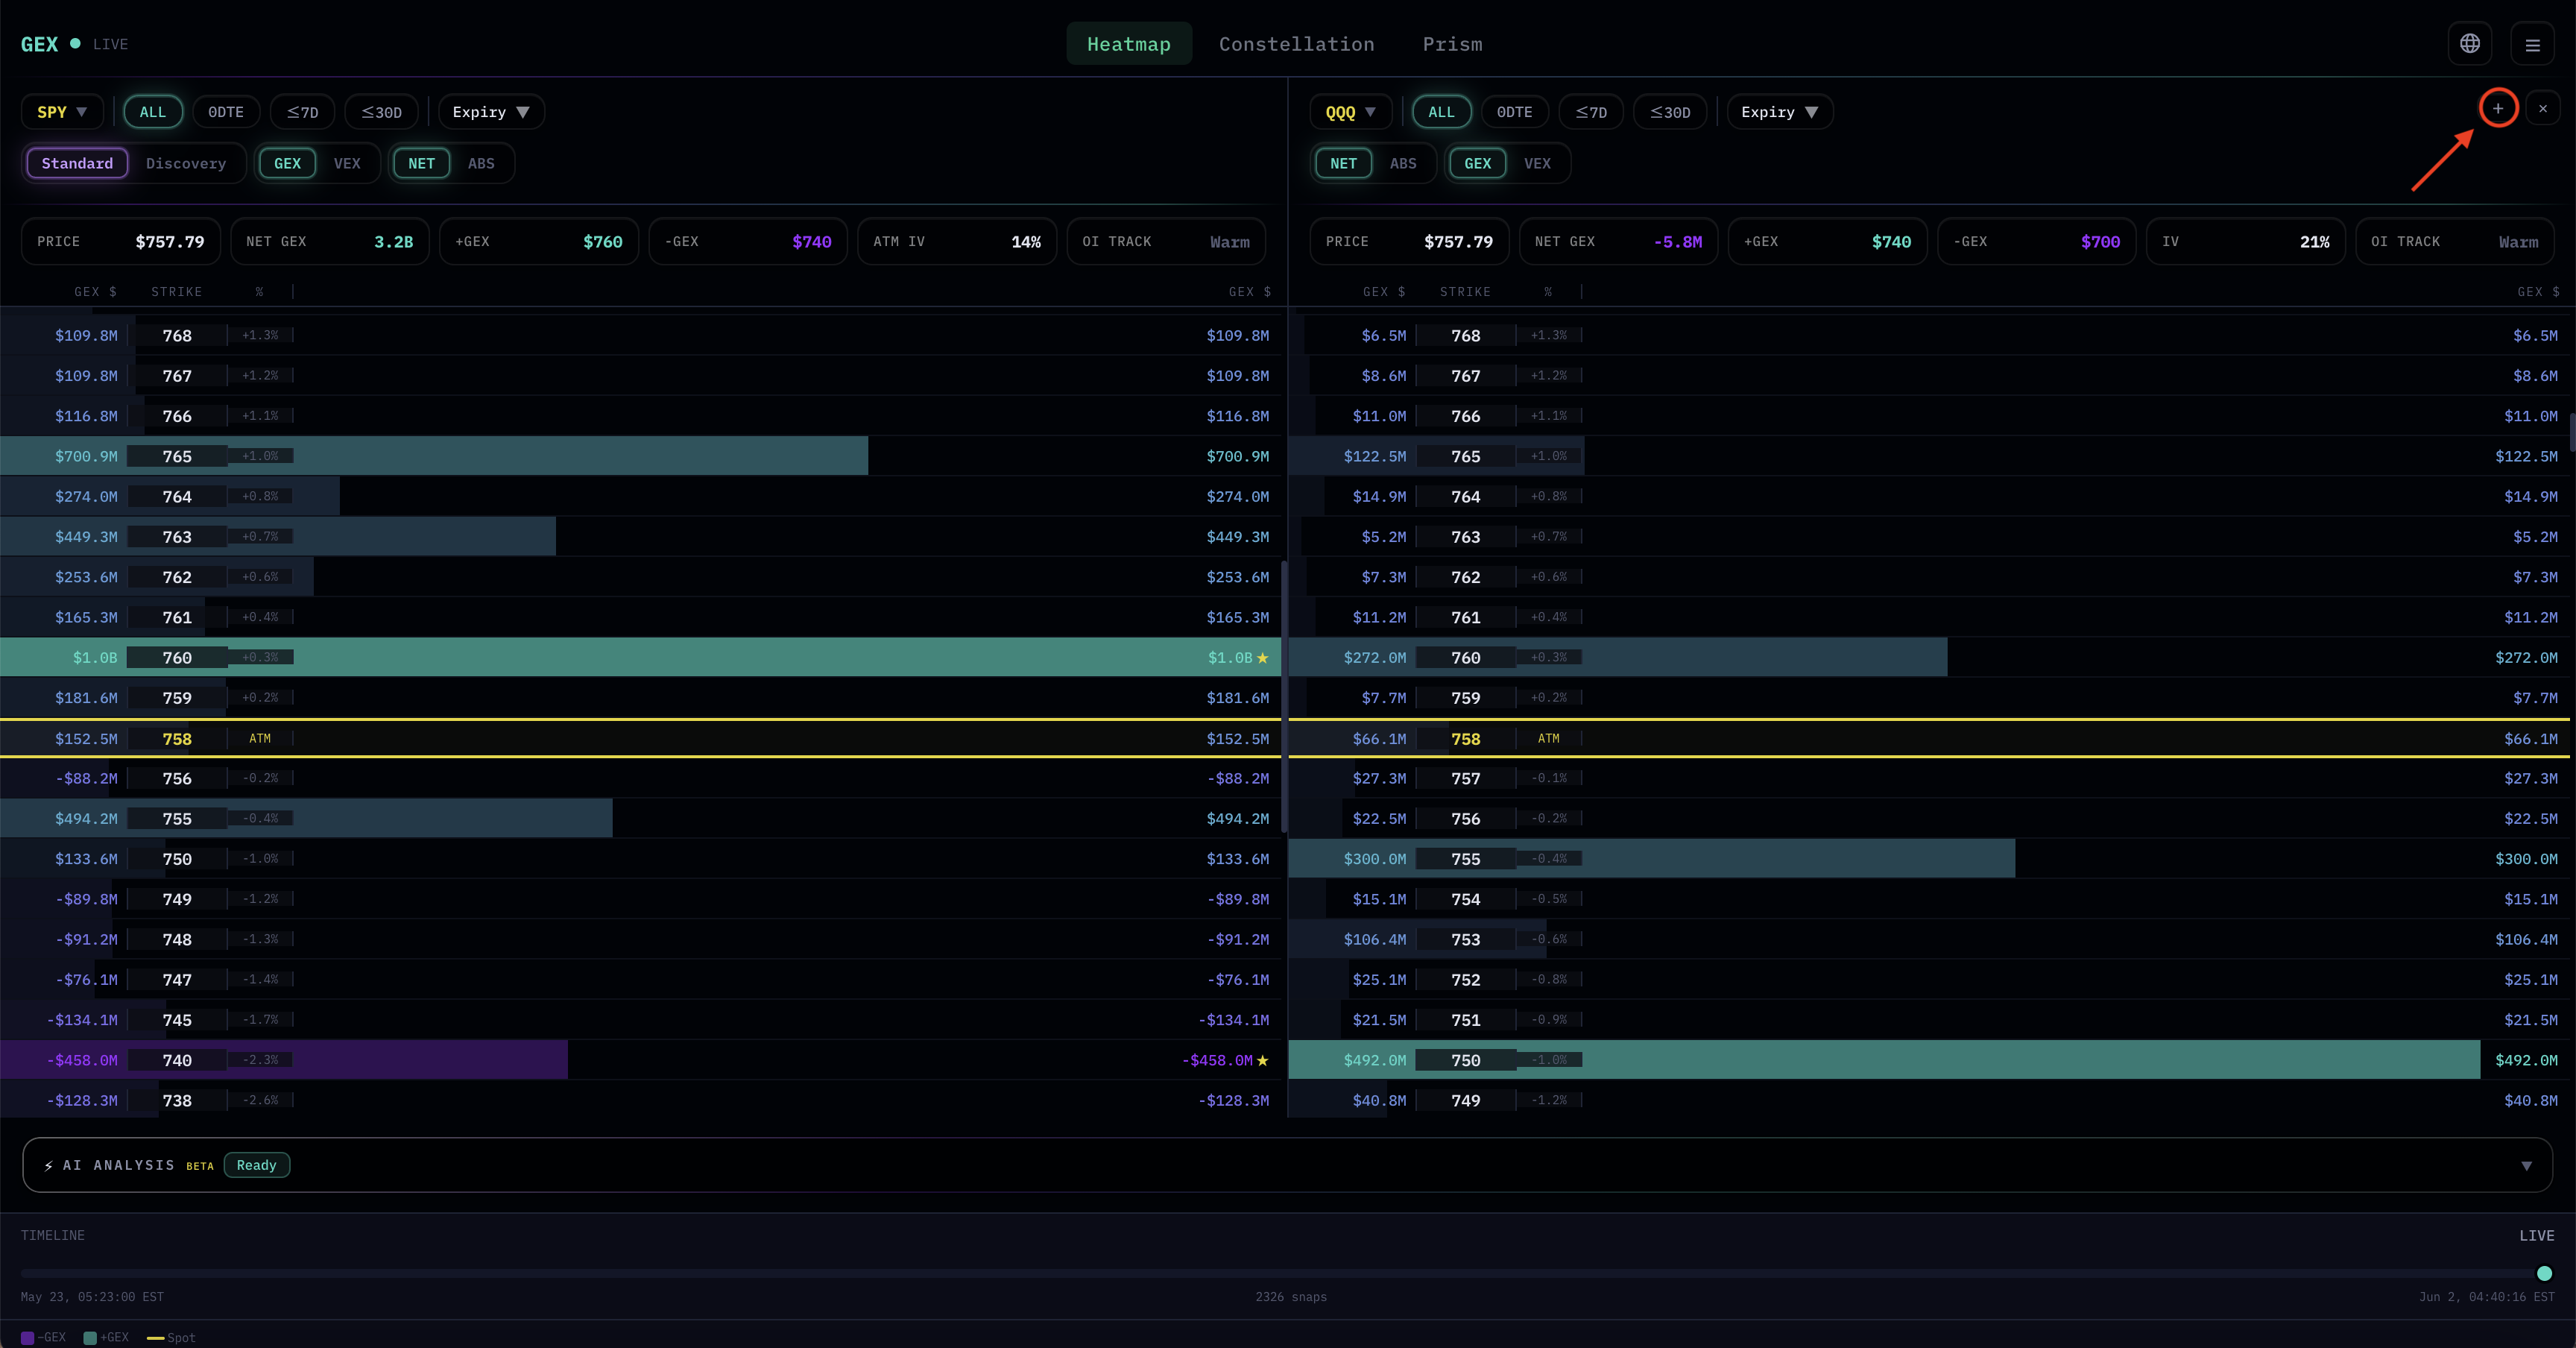Open the QQQ ticker dropdown
This screenshot has width=2576, height=1348.
point(1350,112)
